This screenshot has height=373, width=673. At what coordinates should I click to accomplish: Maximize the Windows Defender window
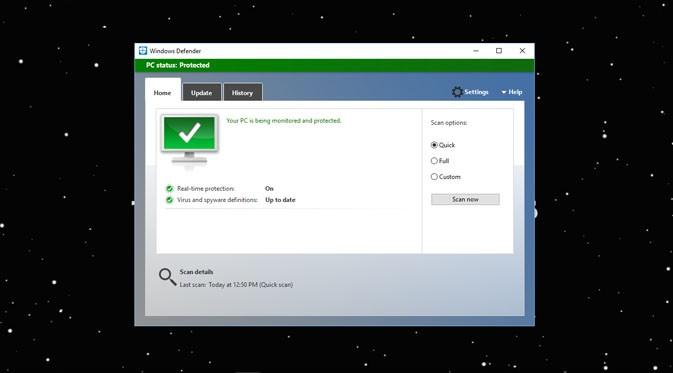click(499, 51)
